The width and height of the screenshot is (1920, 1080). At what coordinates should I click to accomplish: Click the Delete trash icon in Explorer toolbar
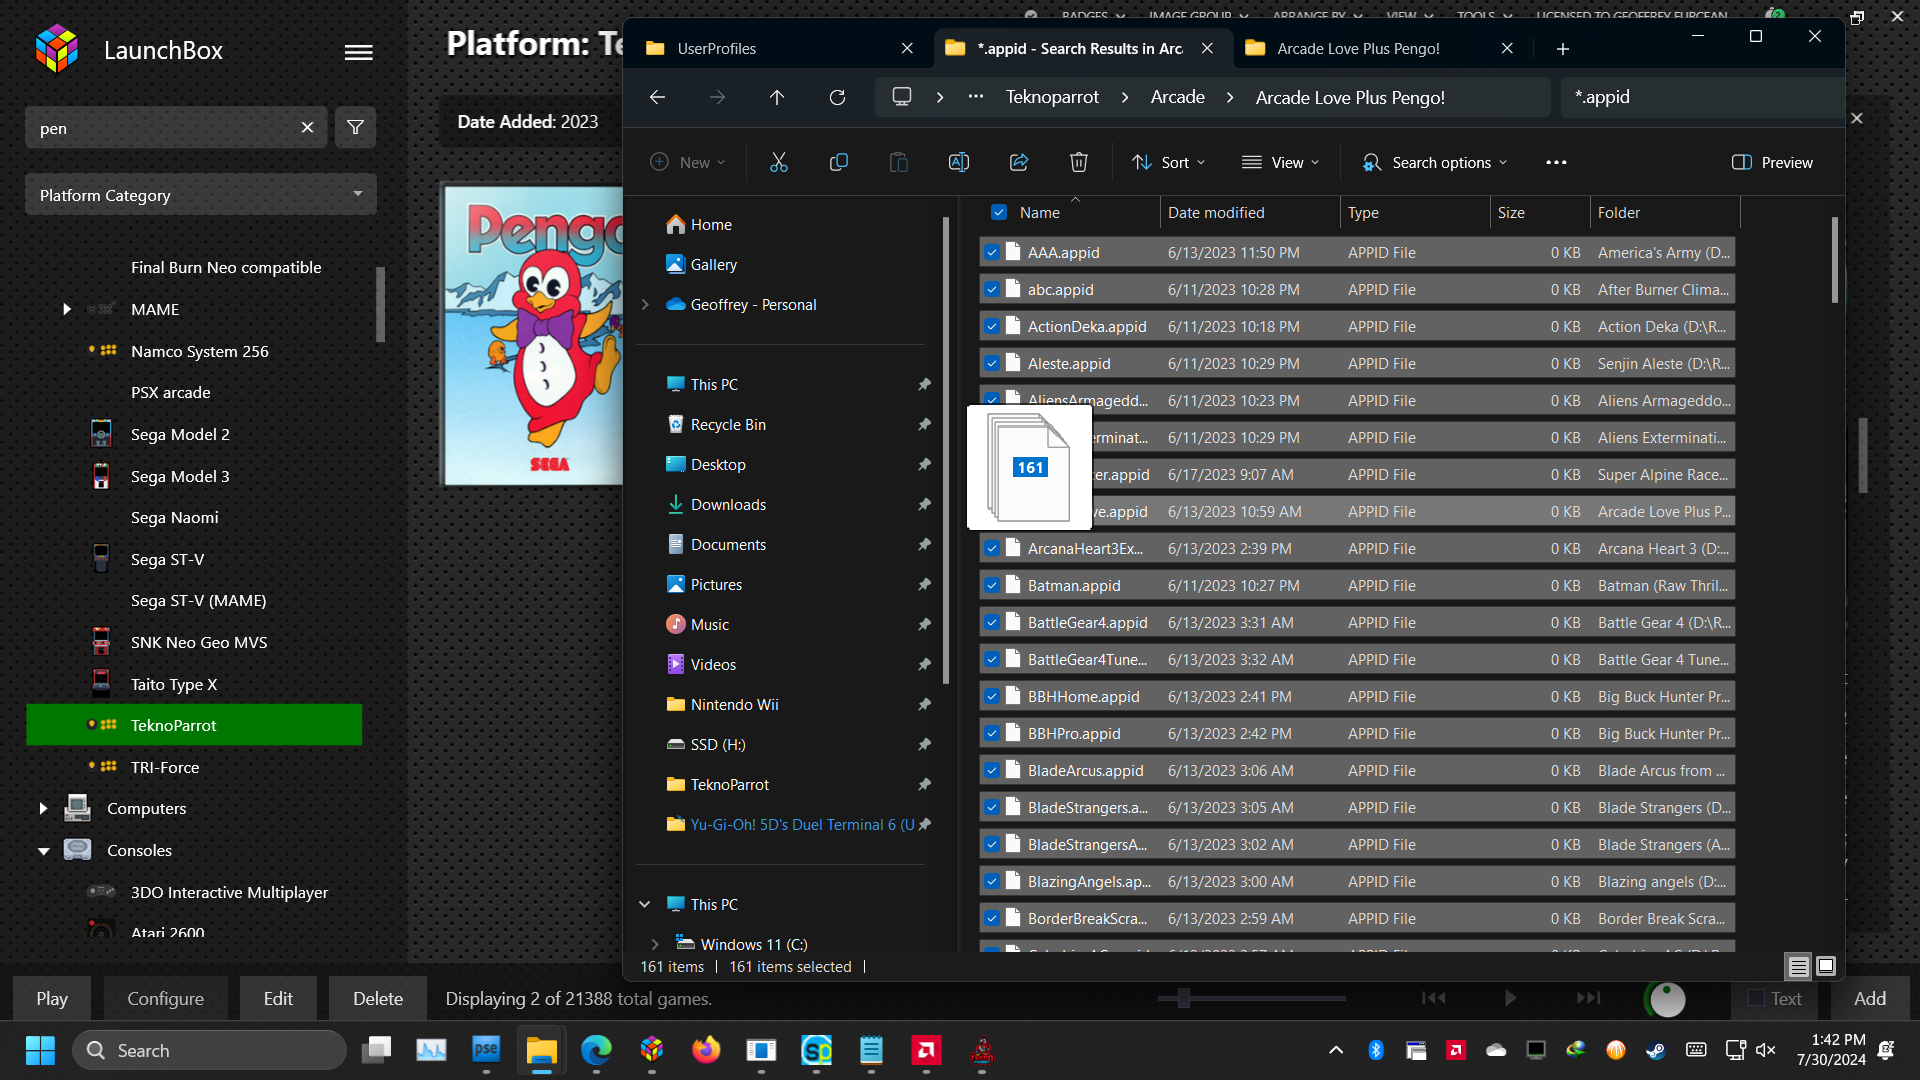[1078, 162]
